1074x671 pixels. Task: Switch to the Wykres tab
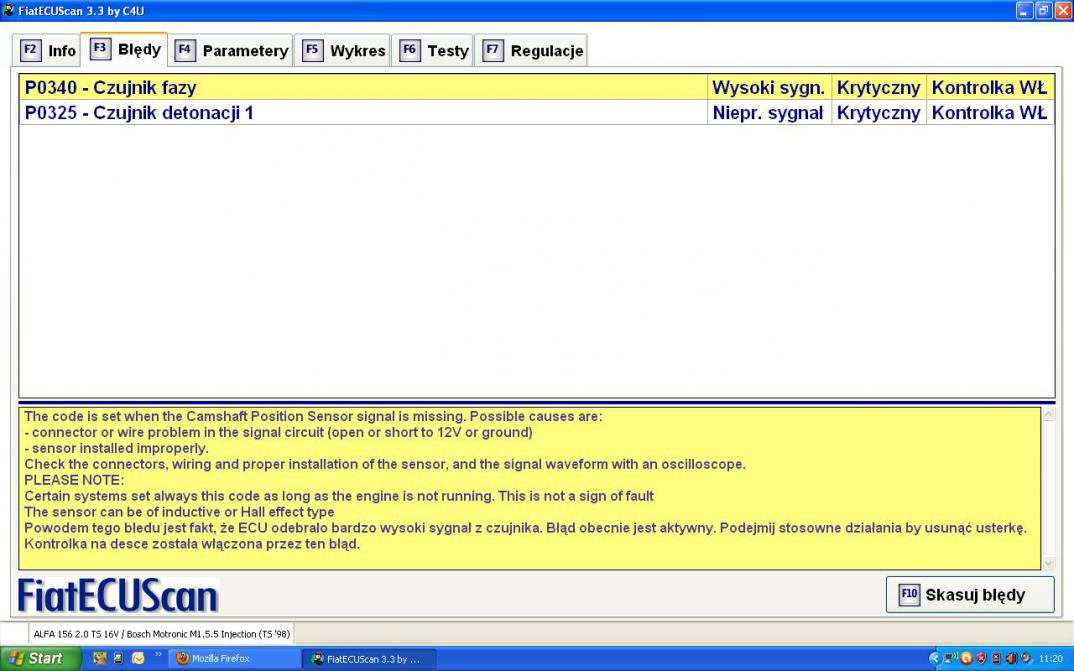(x=342, y=50)
